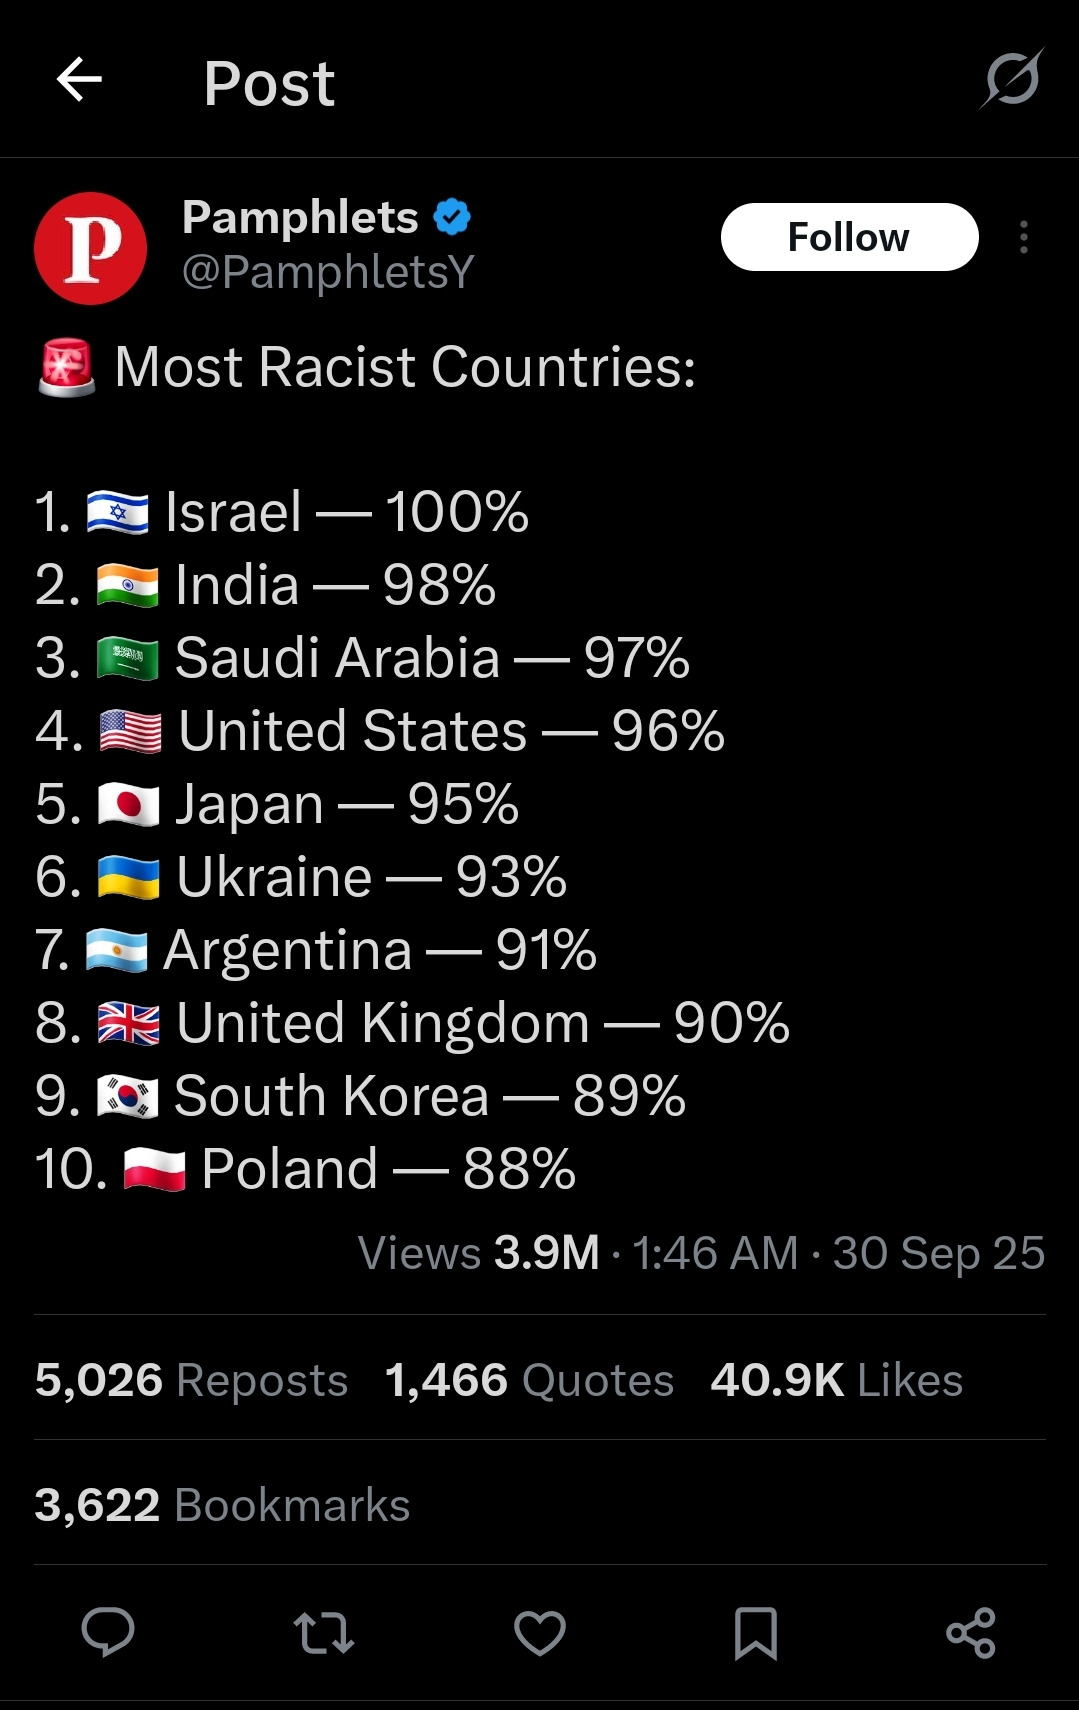Share the post via share icon
Image resolution: width=1079 pixels, height=1710 pixels.
971,1632
